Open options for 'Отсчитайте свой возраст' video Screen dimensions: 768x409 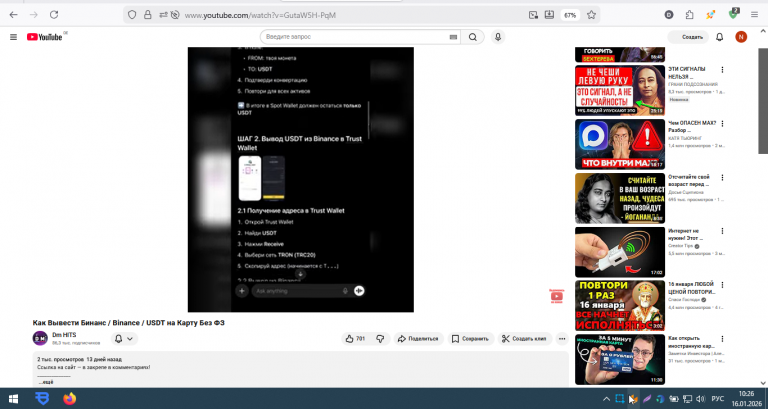point(722,178)
